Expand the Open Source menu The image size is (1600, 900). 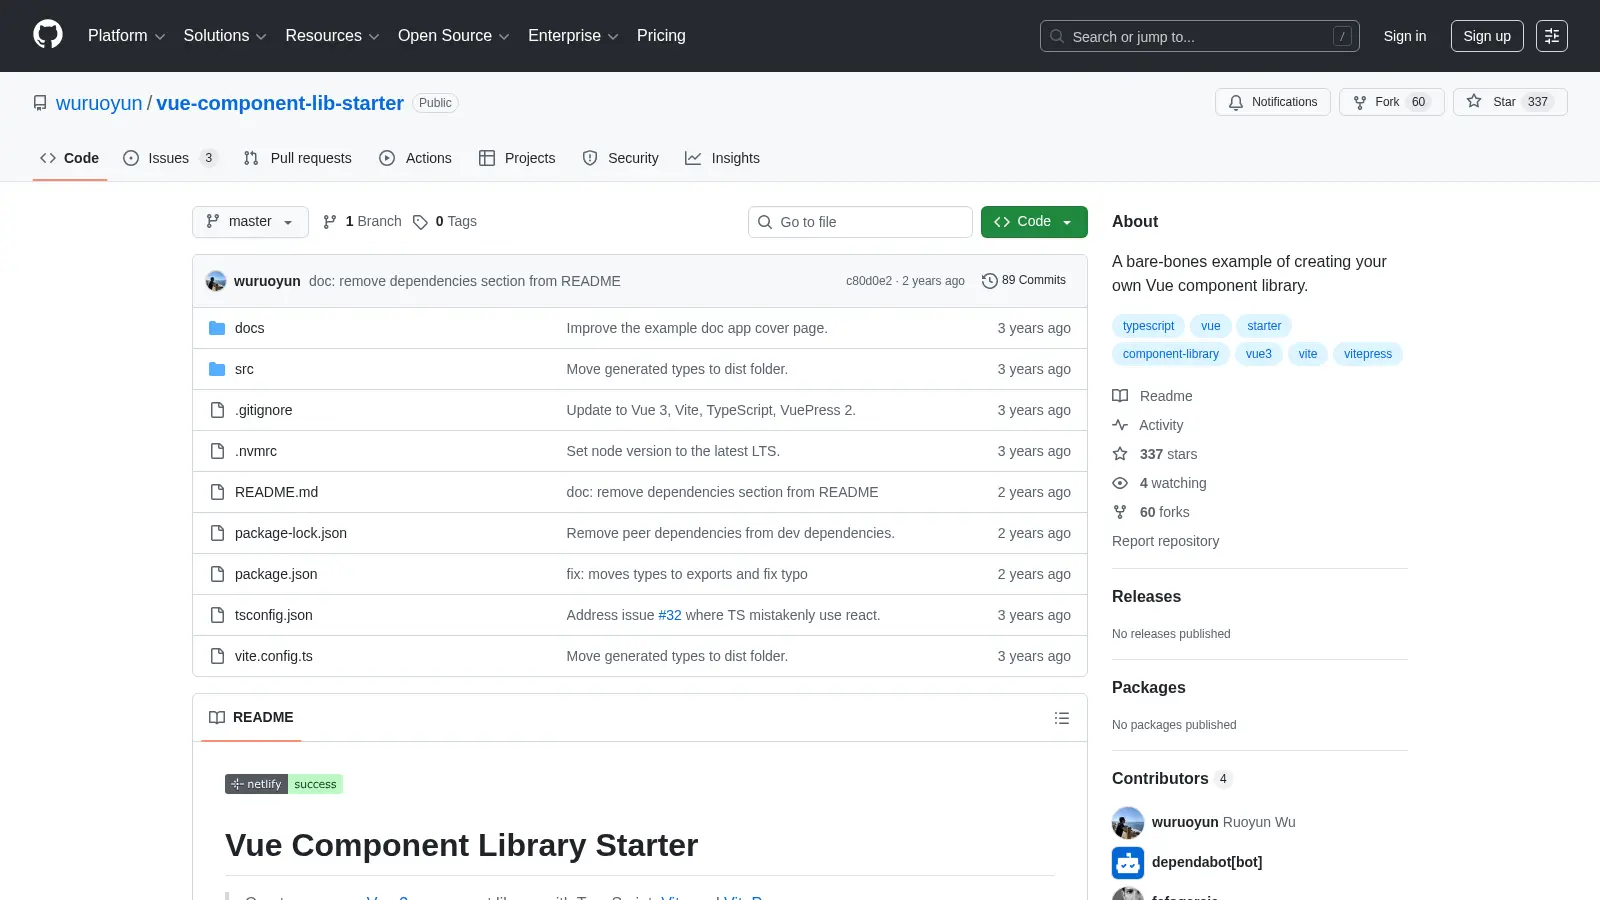[454, 36]
